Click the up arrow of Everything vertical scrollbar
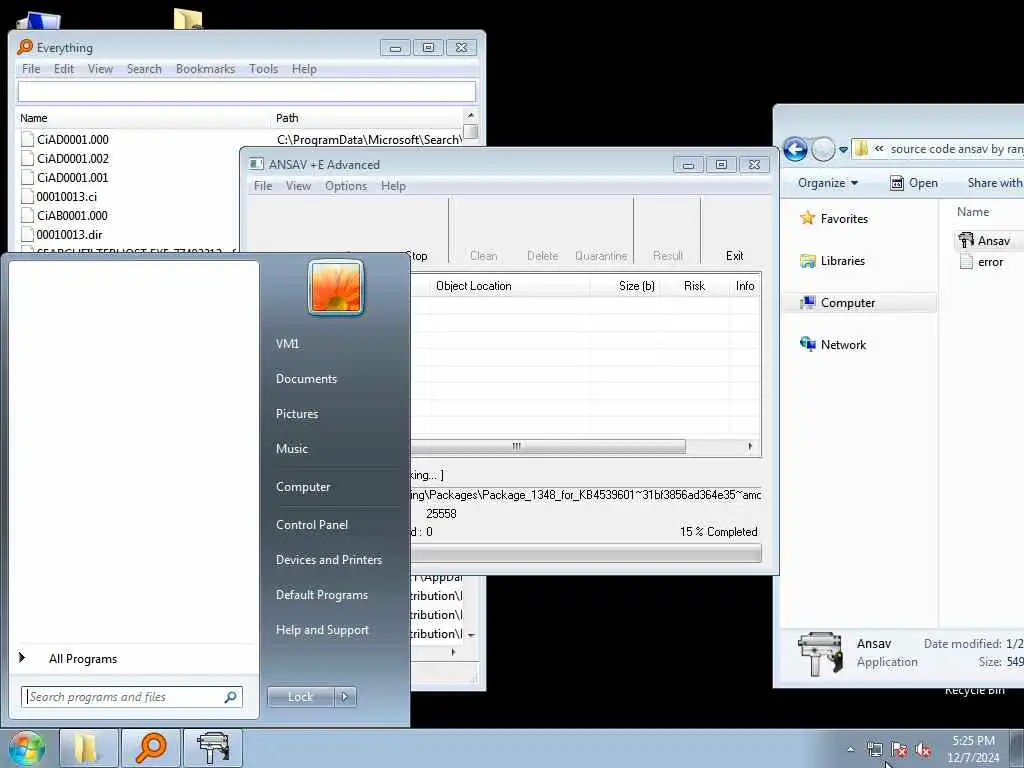Screen dimensions: 1024x768 pyautogui.click(x=471, y=116)
